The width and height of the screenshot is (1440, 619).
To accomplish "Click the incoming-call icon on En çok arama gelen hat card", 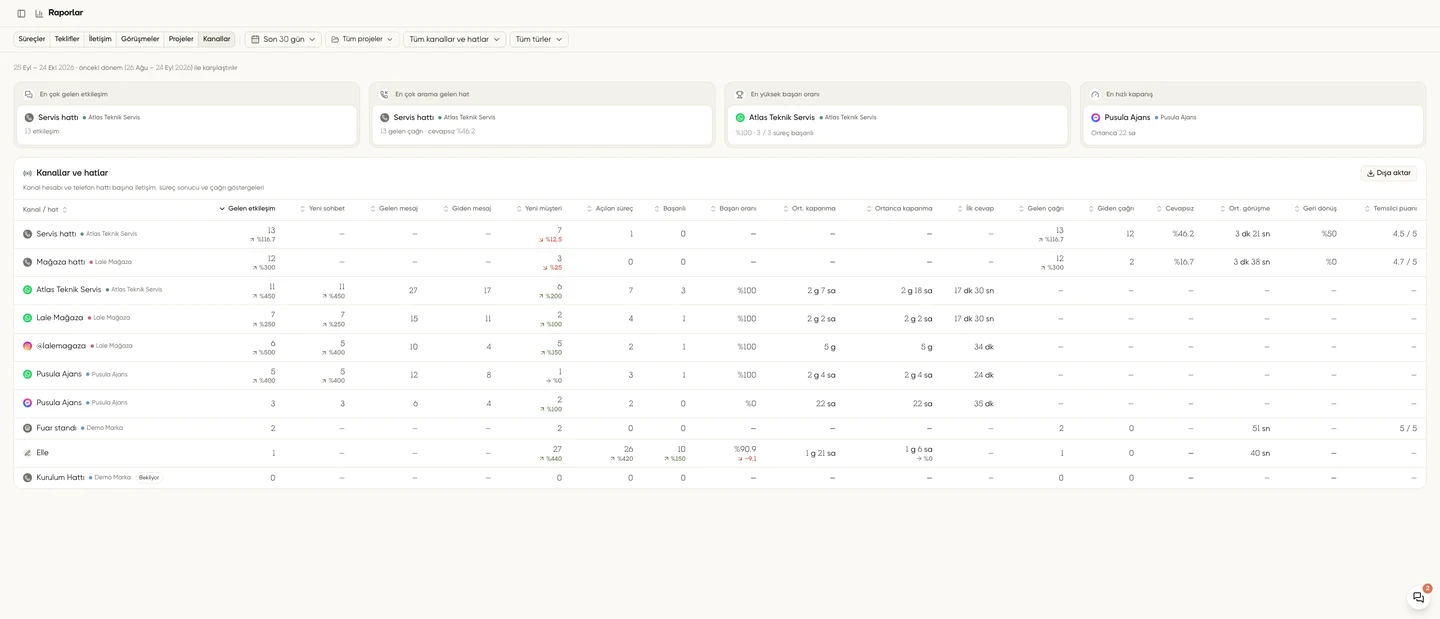I will tap(384, 94).
